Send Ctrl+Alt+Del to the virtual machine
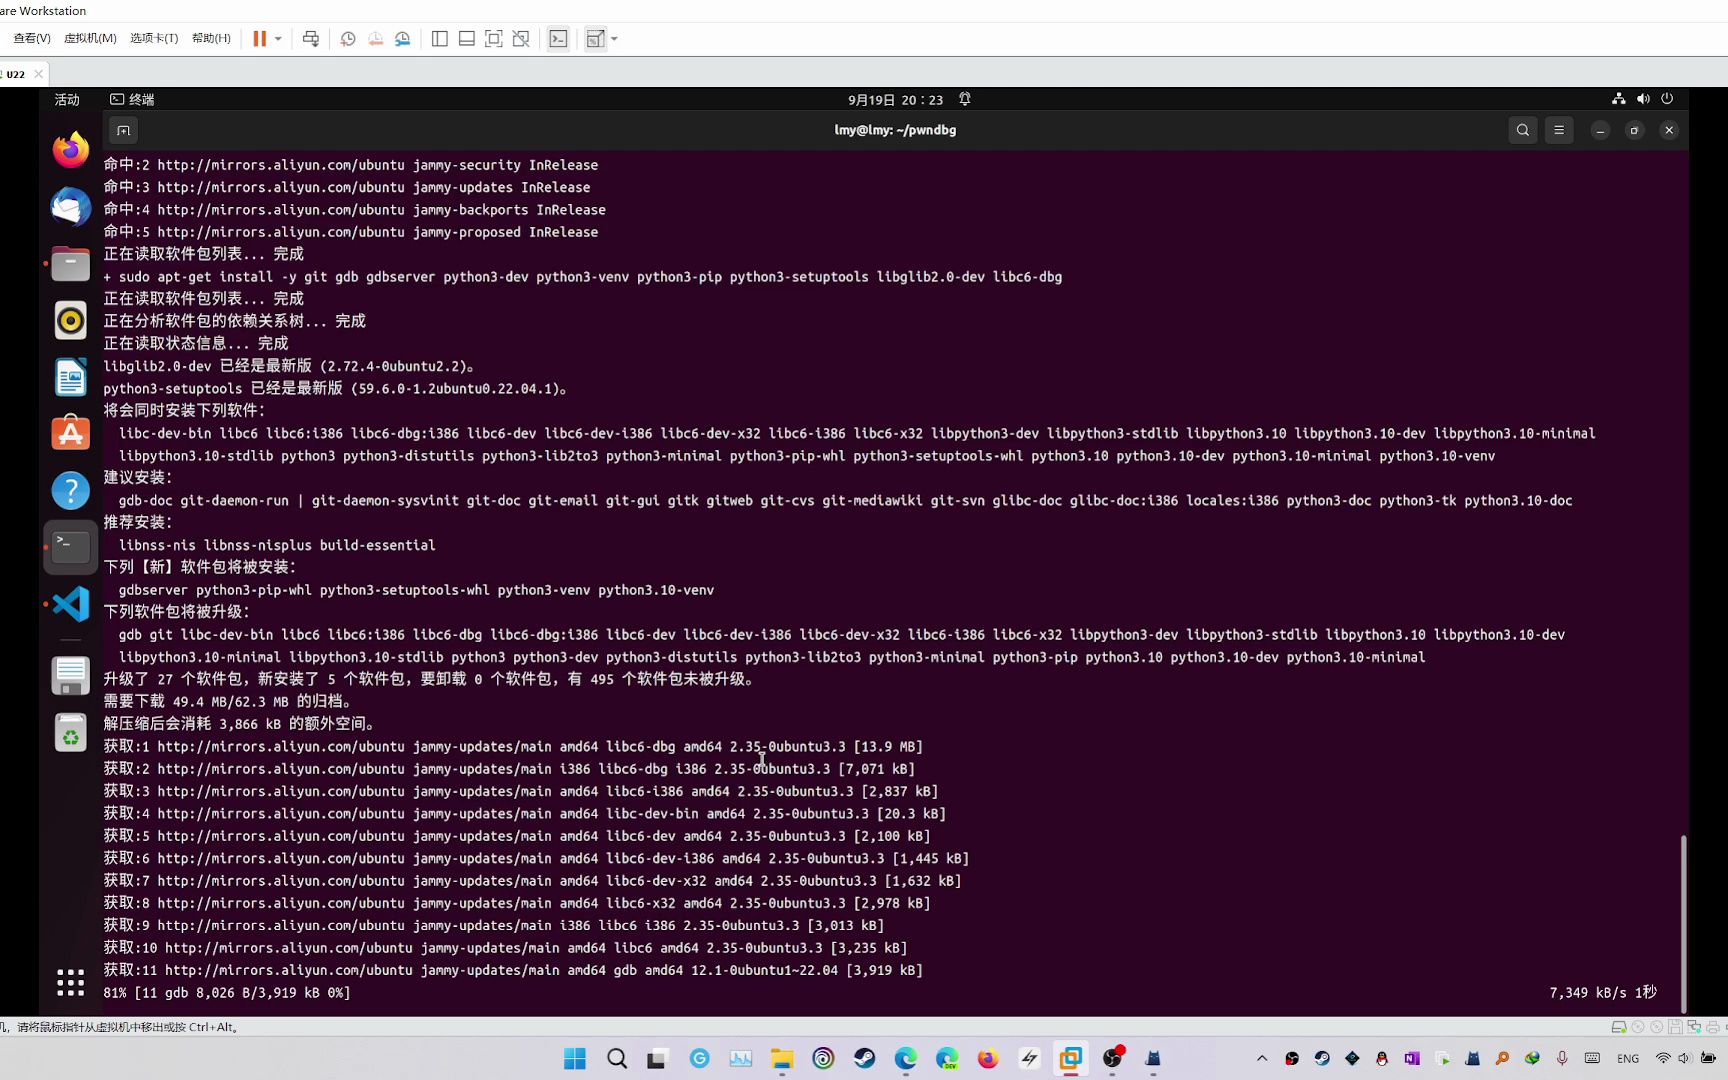Viewport: 1728px width, 1080px height. (x=311, y=39)
